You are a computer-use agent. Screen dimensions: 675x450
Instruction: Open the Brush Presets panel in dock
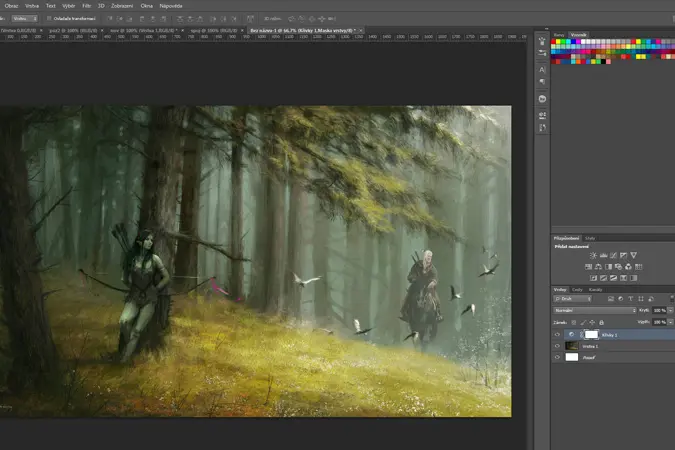pyautogui.click(x=542, y=53)
